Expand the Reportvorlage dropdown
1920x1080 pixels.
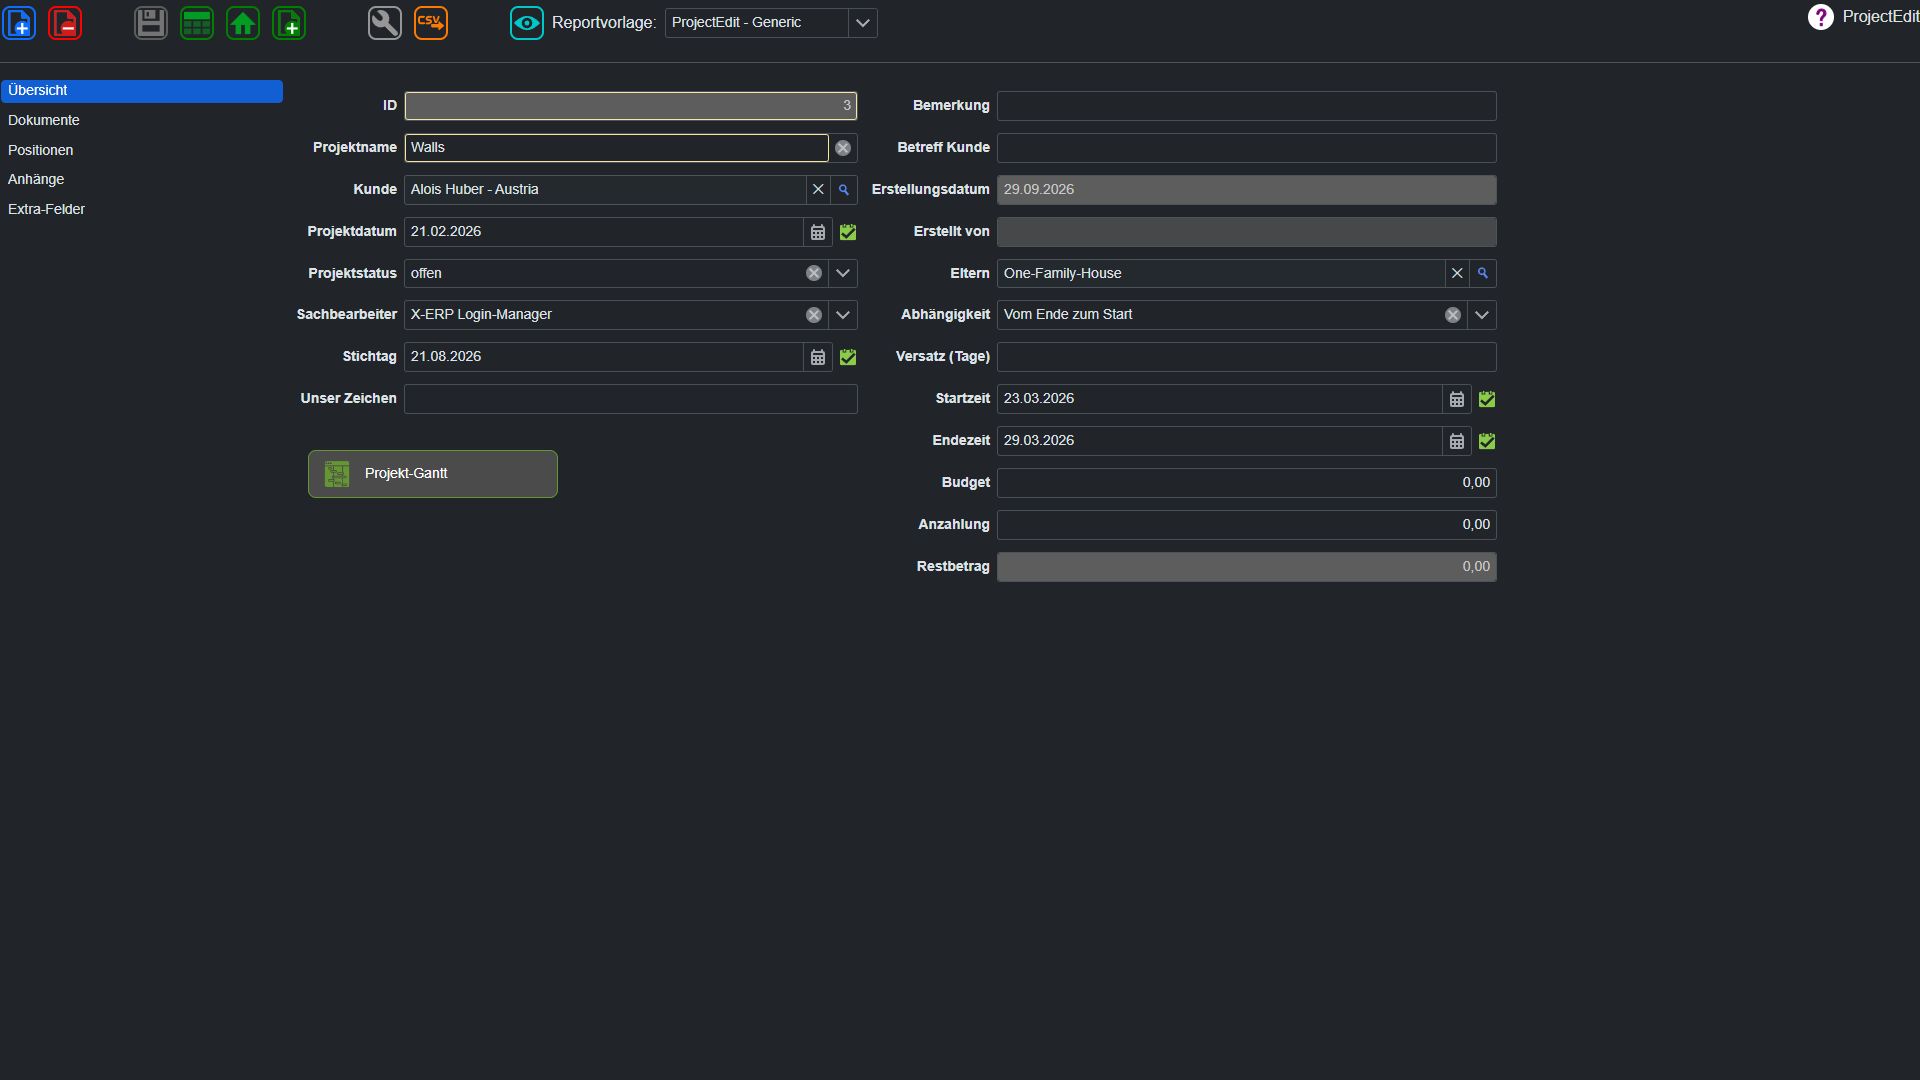pyautogui.click(x=863, y=22)
